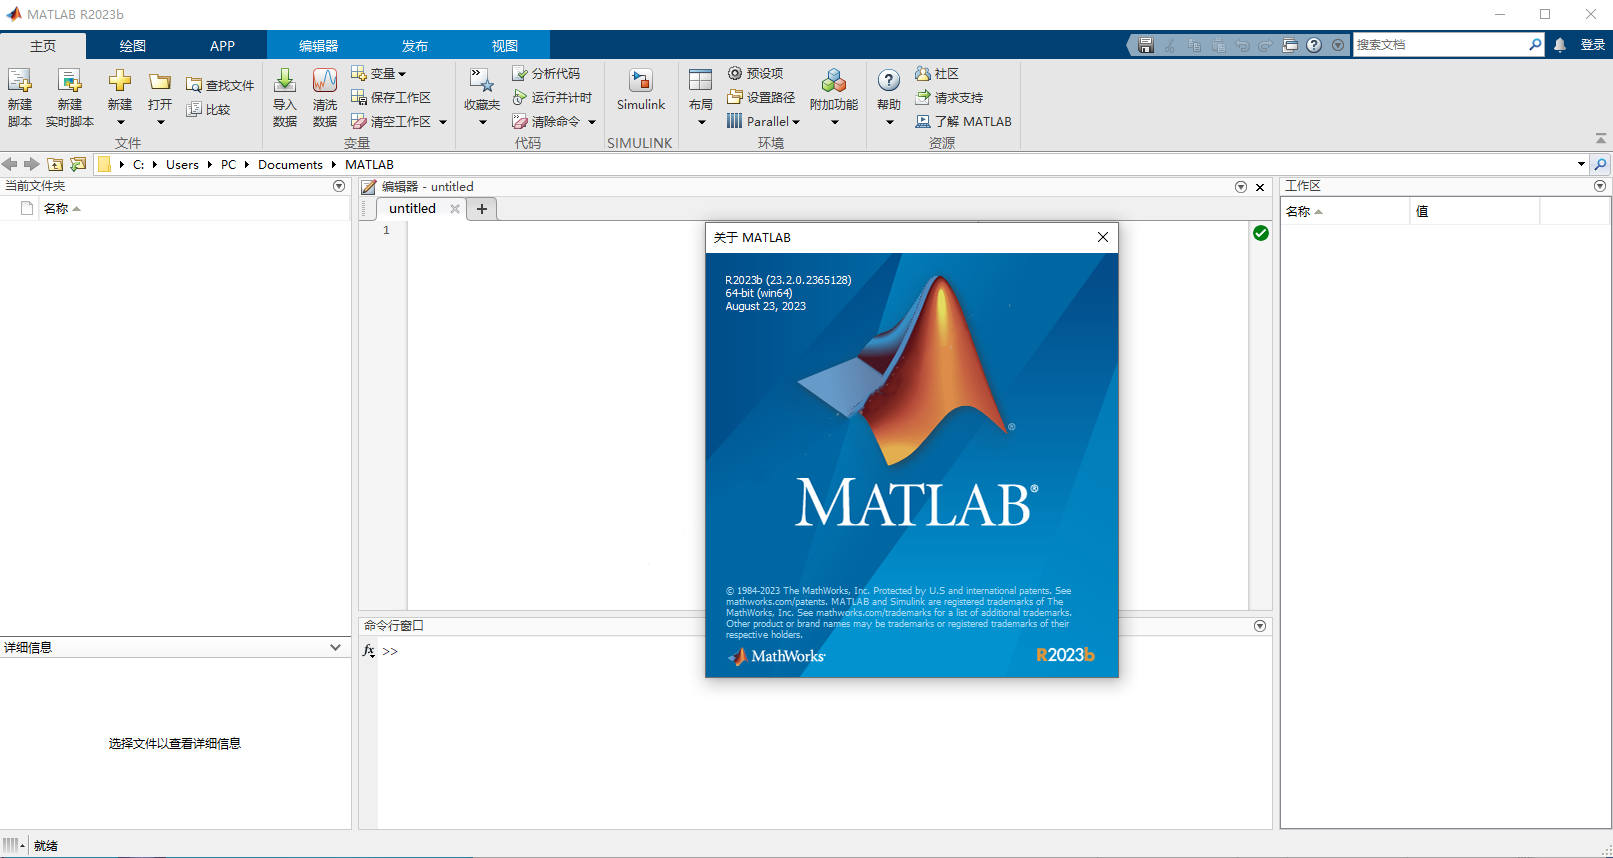Open Command Window actions menu
Image resolution: width=1613 pixels, height=858 pixels.
pos(1260,626)
